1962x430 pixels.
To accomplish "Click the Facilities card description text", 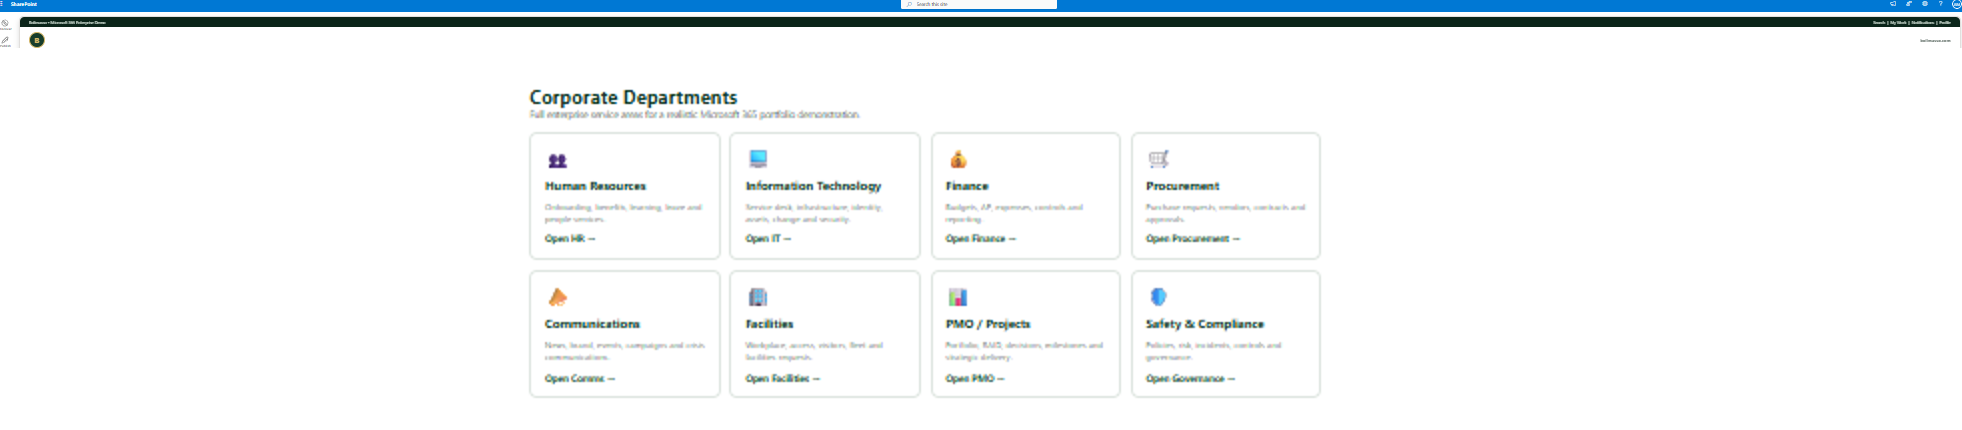I will pyautogui.click(x=814, y=351).
